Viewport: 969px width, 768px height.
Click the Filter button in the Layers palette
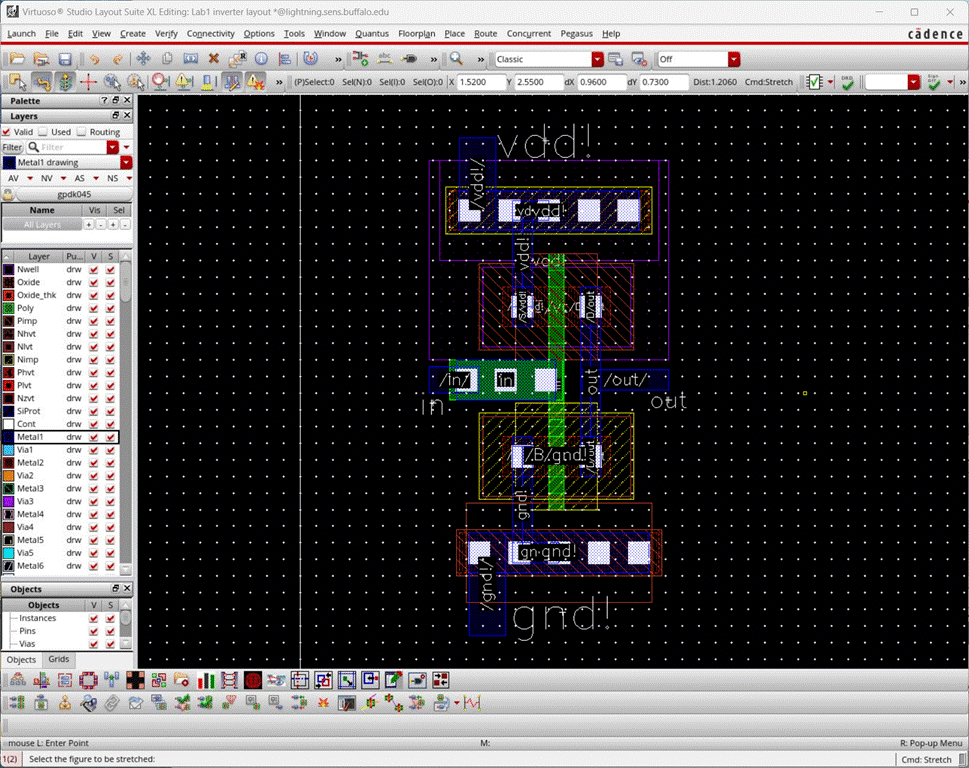click(12, 147)
